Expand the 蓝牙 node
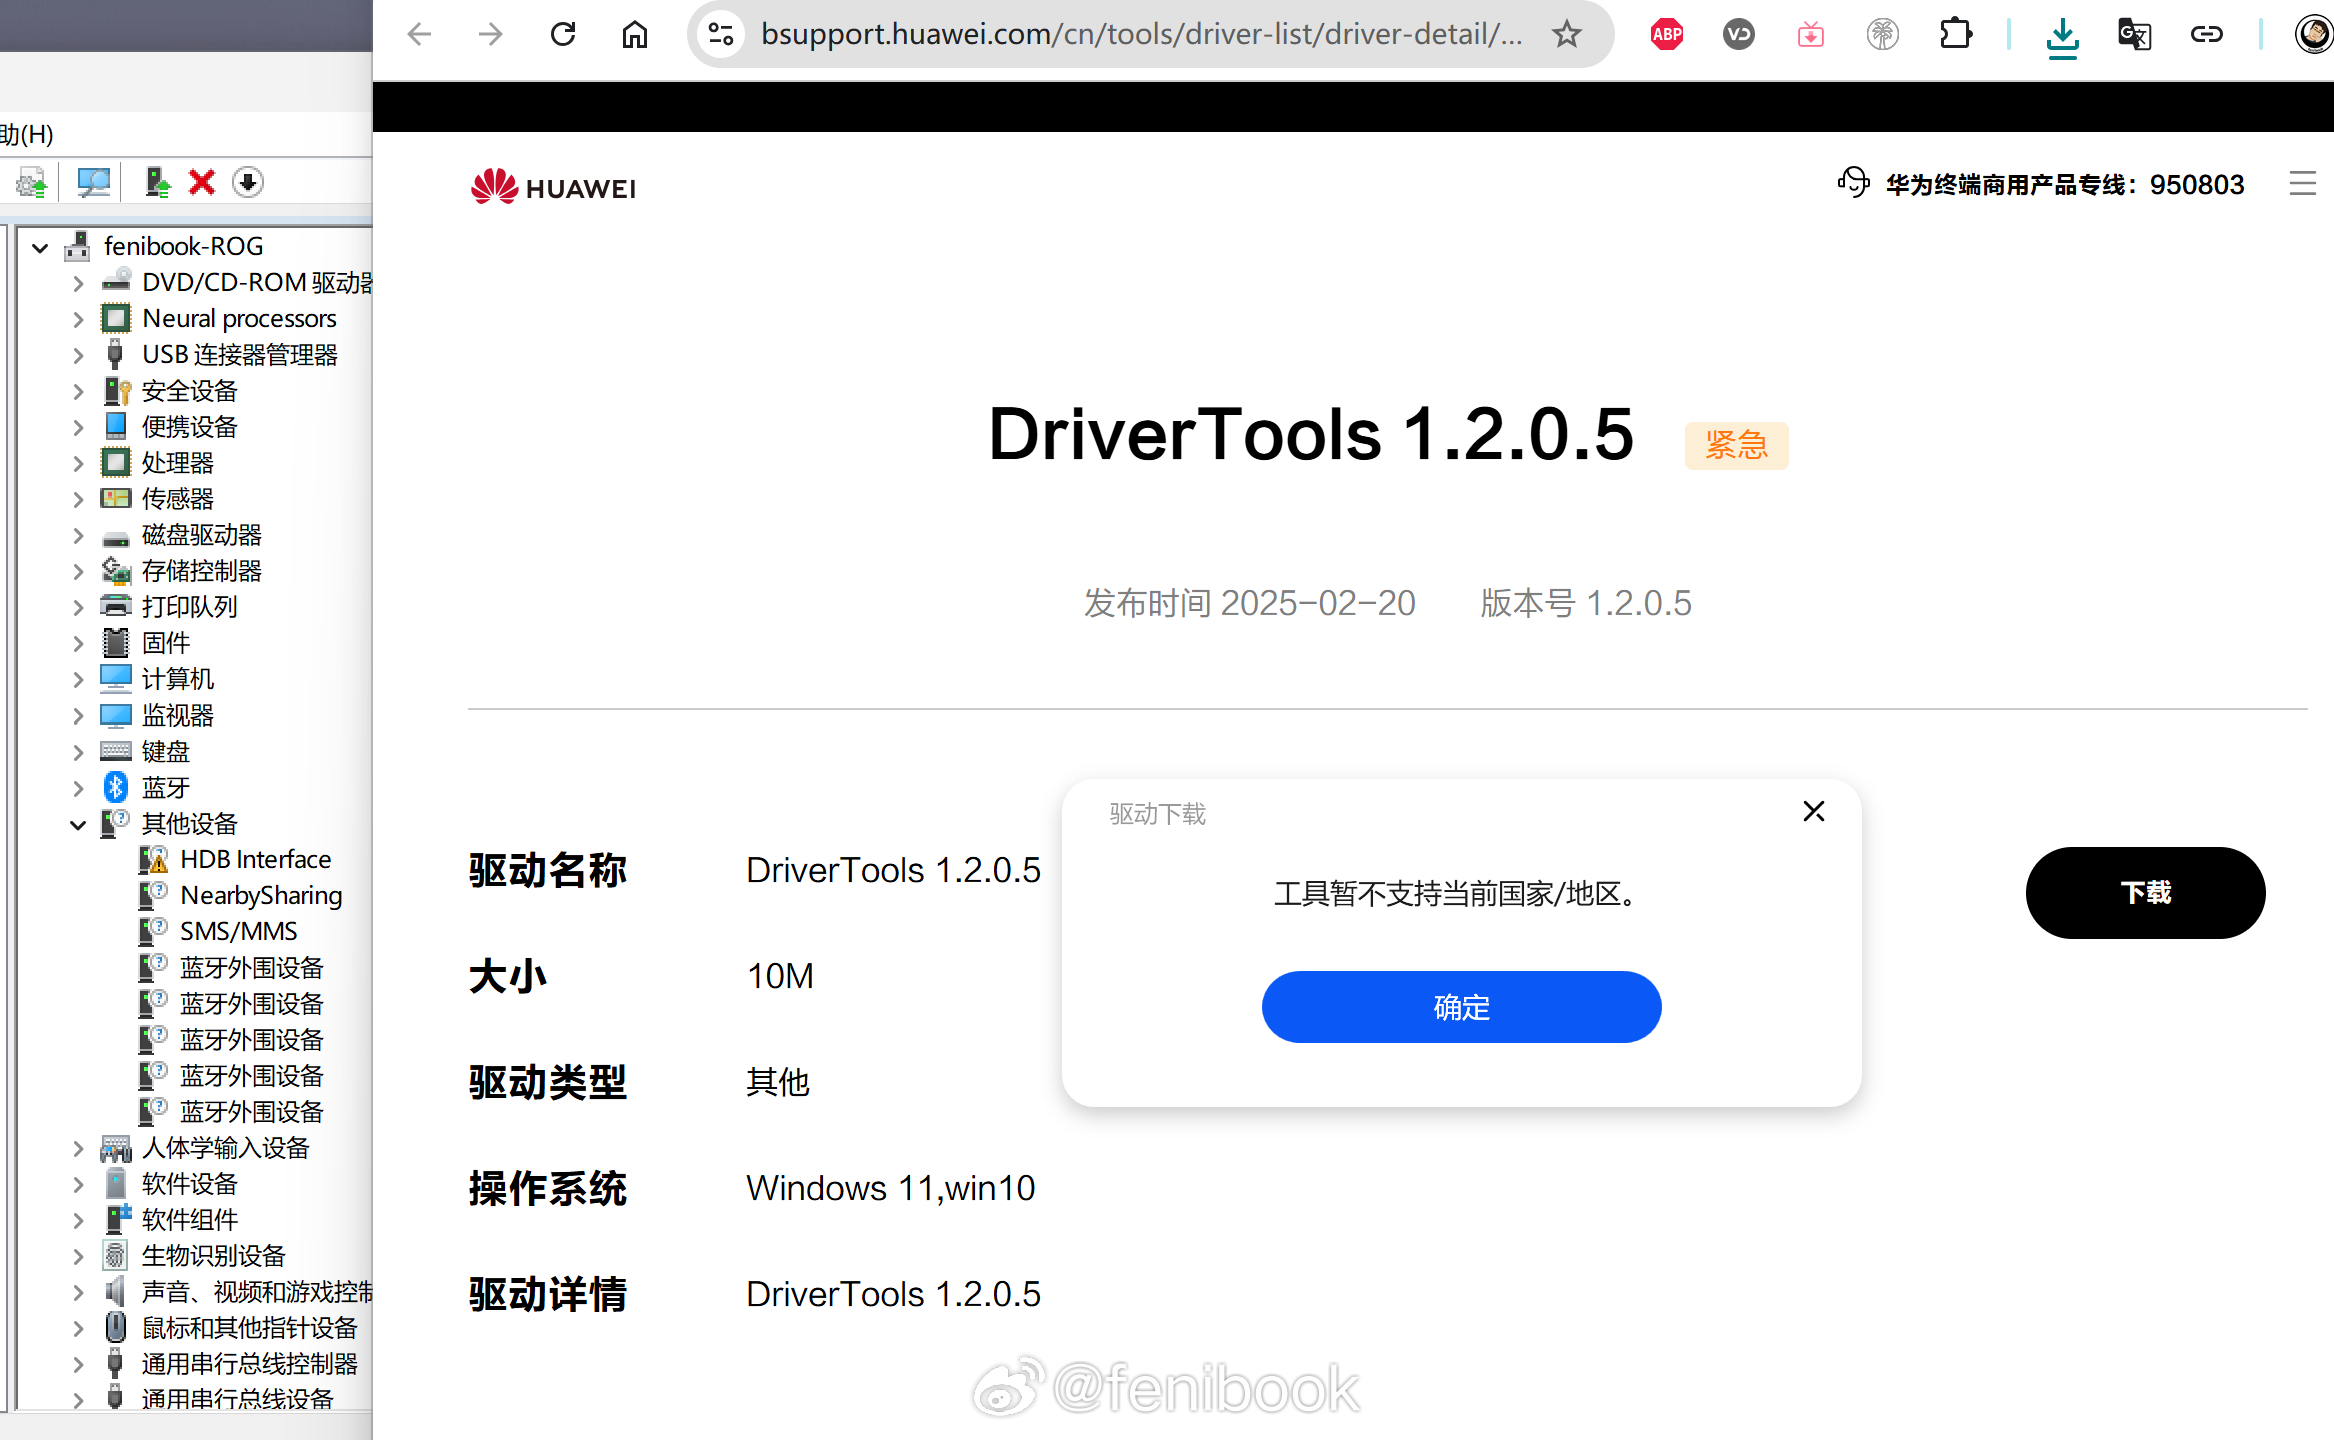The height and width of the screenshot is (1440, 2334). pos(78,788)
